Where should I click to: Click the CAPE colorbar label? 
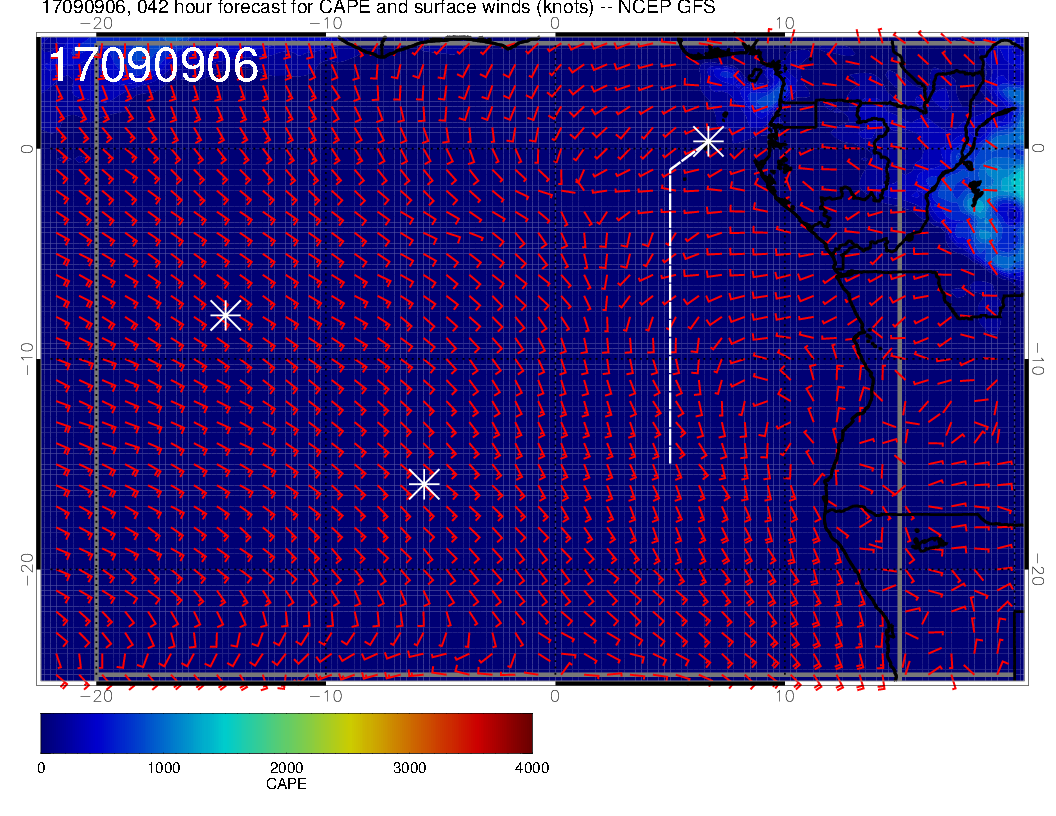(x=286, y=784)
